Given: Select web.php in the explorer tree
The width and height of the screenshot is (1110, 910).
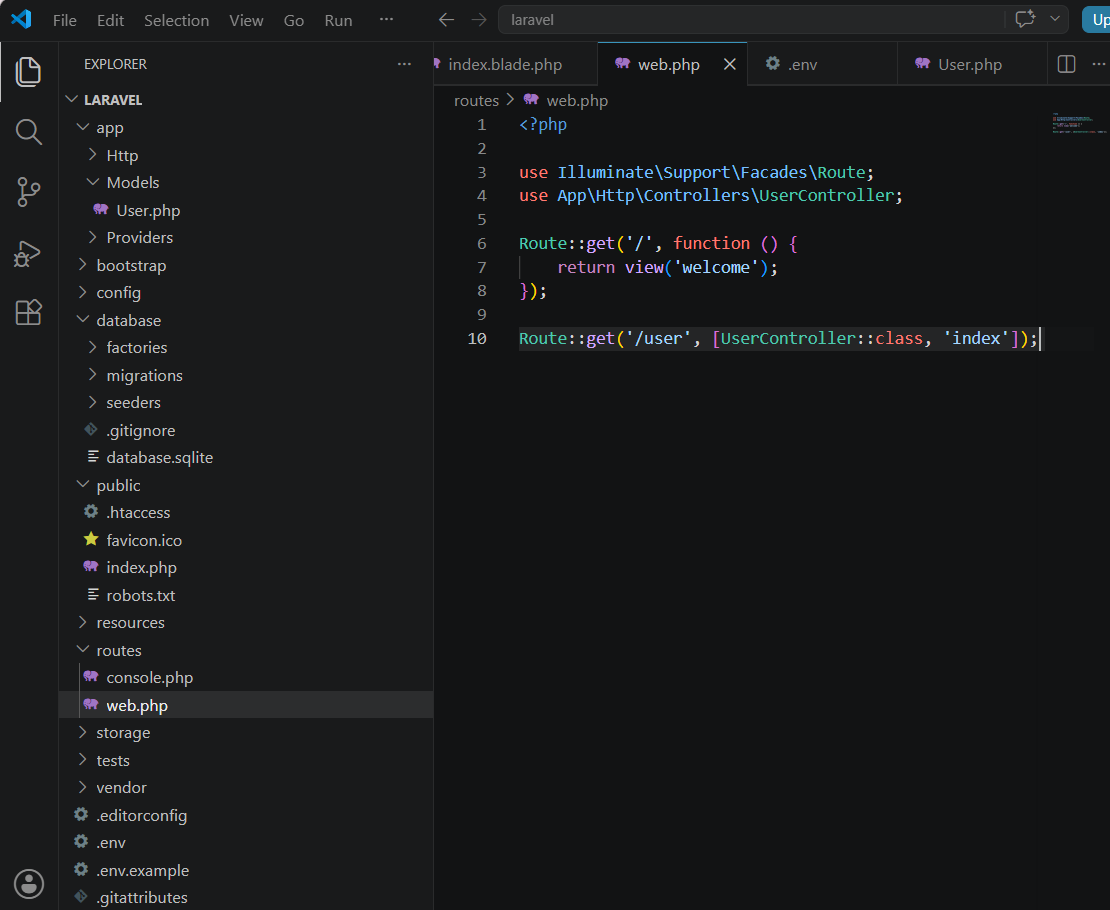Looking at the screenshot, I should click(x=246, y=705).
